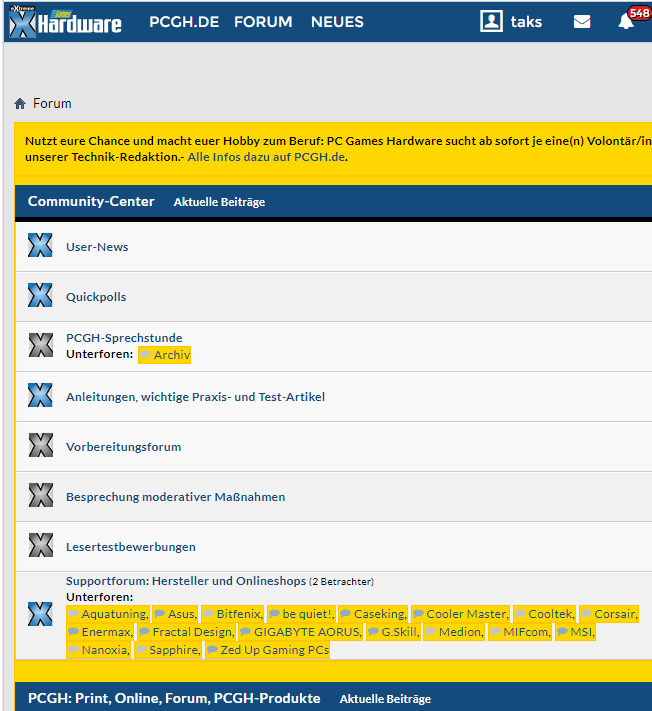Open the User-News forum

pyautogui.click(x=97, y=247)
